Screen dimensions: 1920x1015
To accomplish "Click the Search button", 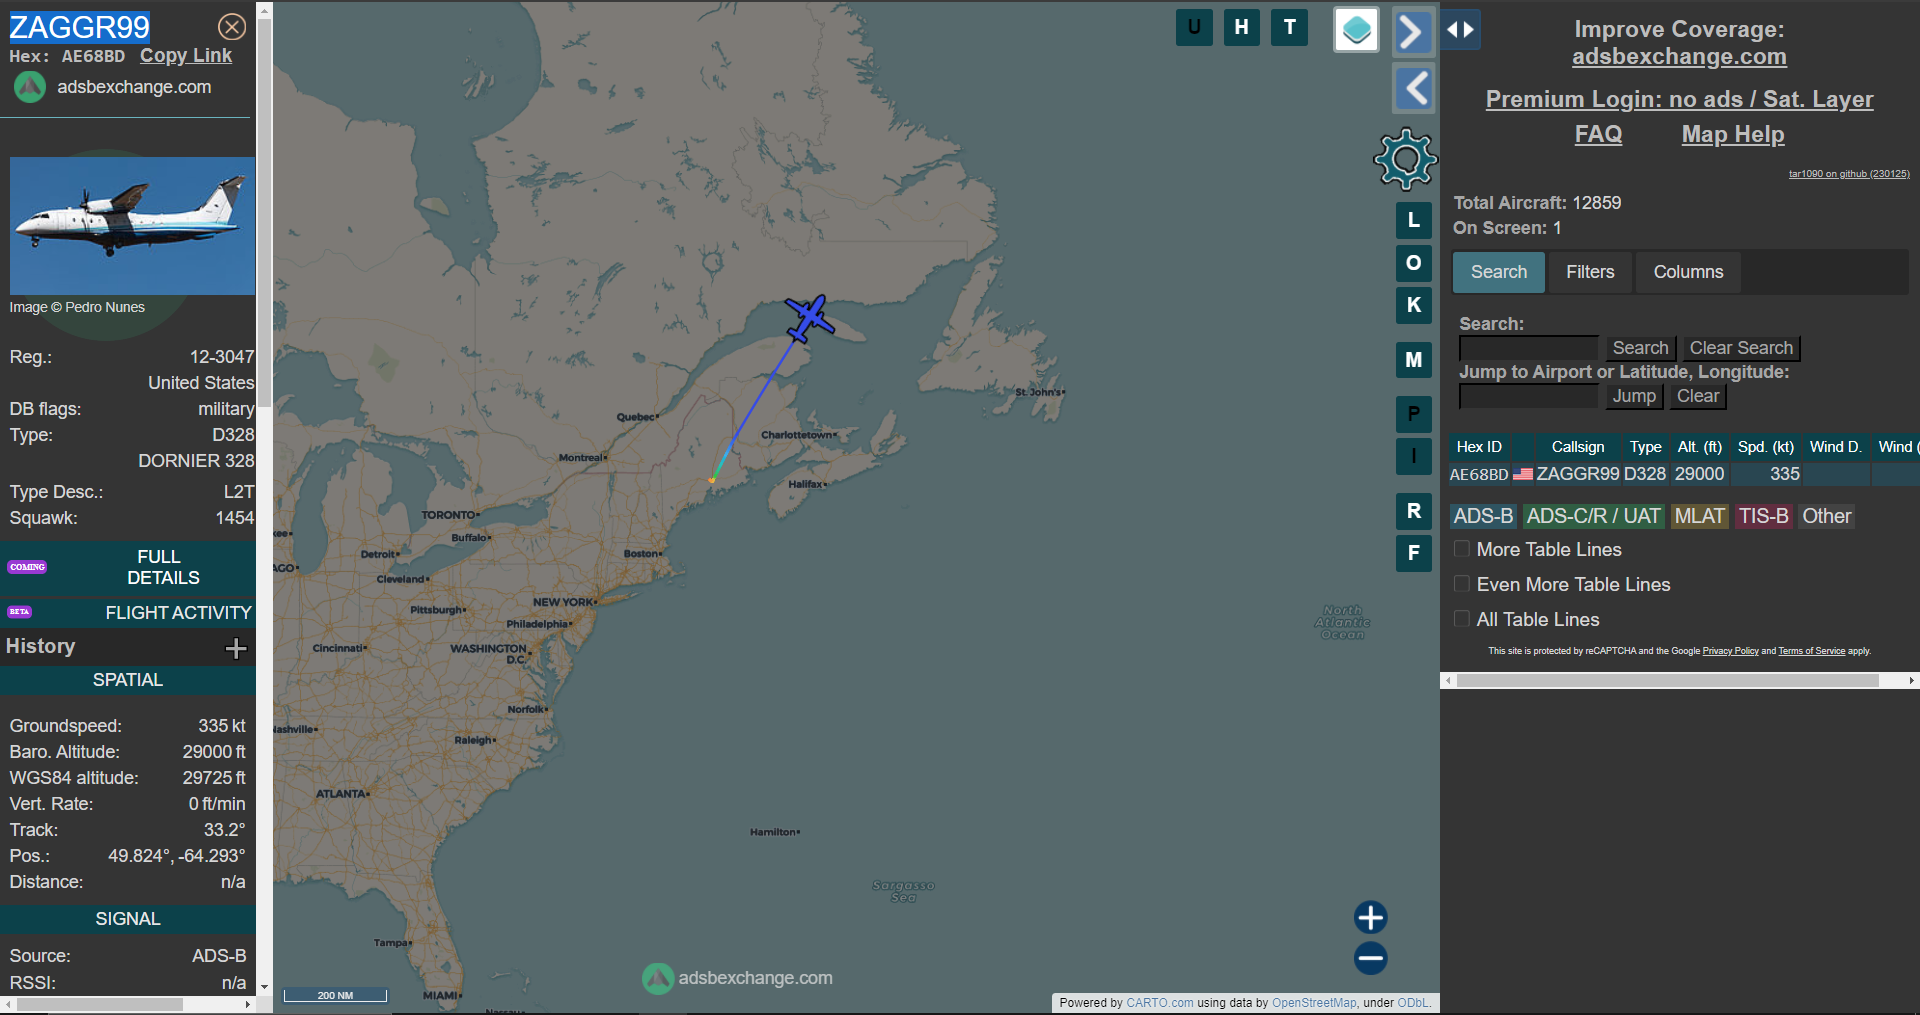I will pyautogui.click(x=1640, y=348).
